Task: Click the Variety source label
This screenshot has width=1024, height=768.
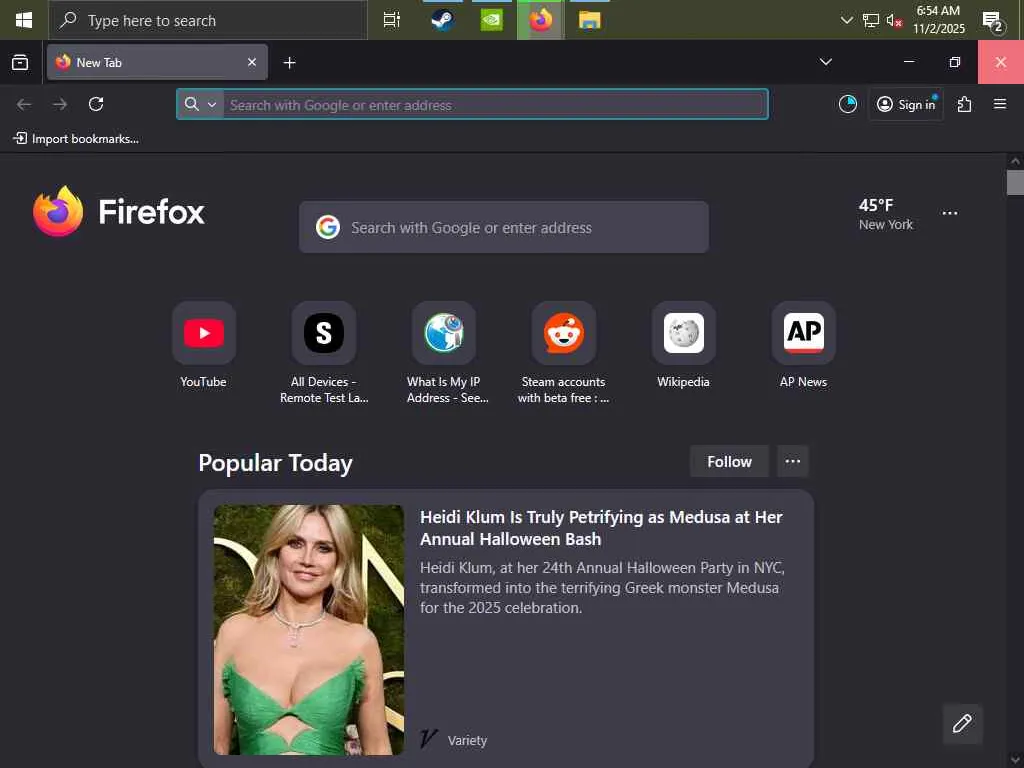Action: click(467, 741)
